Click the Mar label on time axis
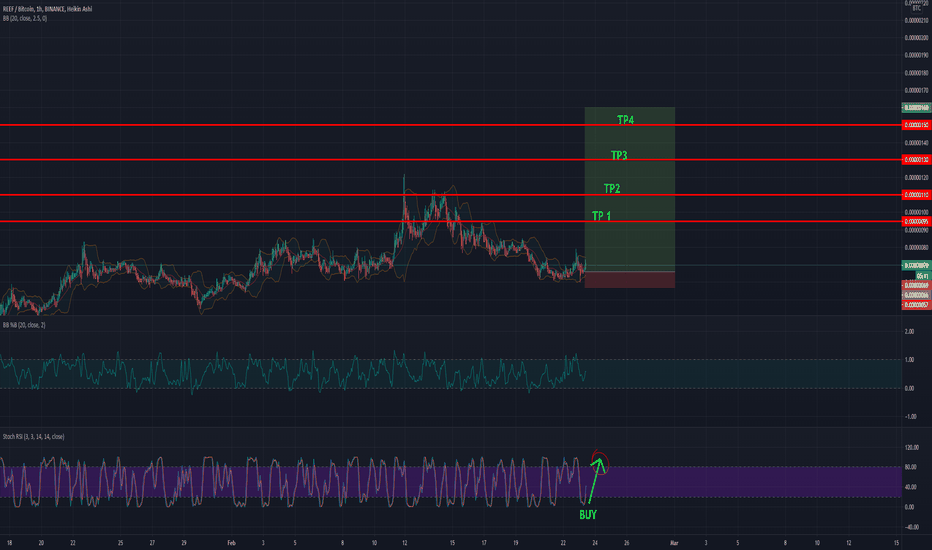Viewport: 932px width, 550px height. [x=674, y=543]
